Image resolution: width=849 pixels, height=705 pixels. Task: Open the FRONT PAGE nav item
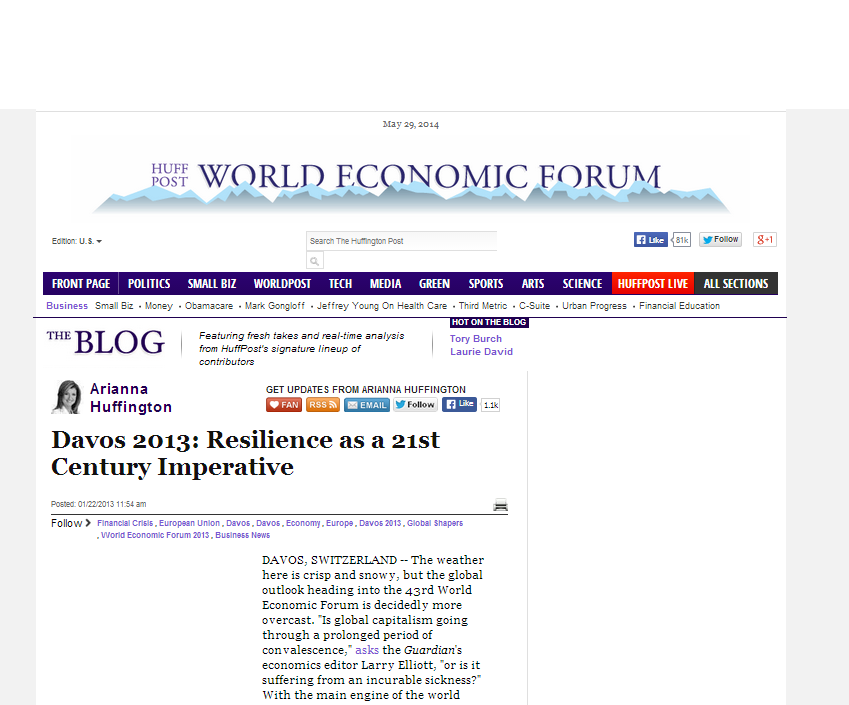pyautogui.click(x=81, y=284)
